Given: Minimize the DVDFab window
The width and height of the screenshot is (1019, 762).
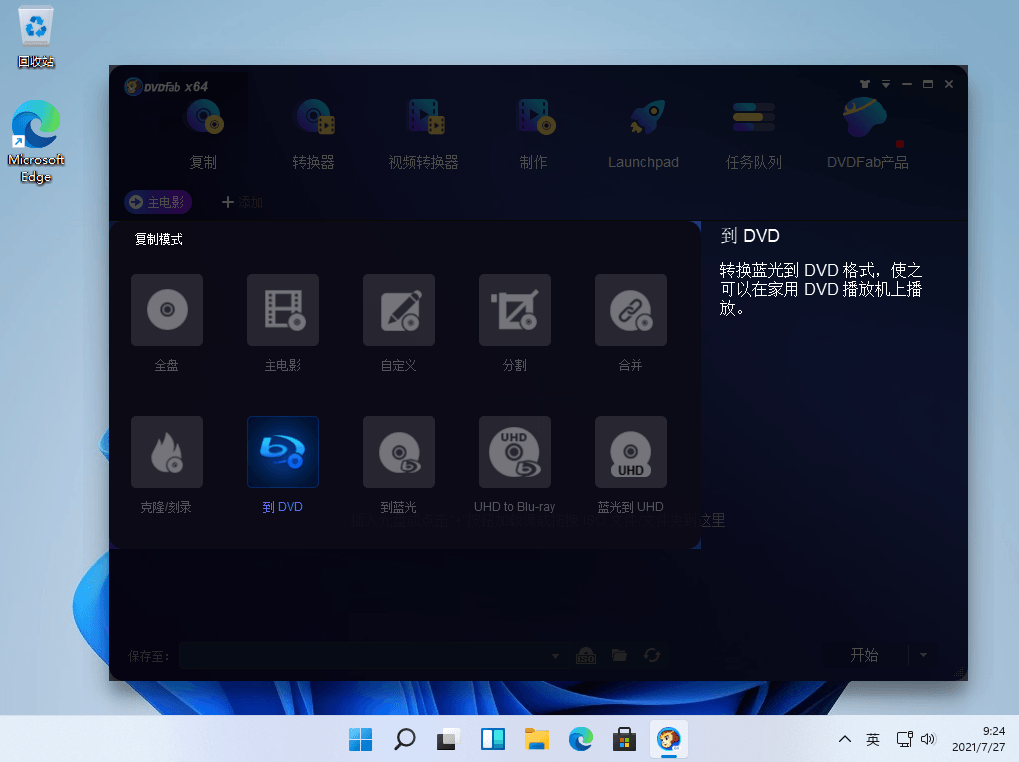Looking at the screenshot, I should [907, 84].
